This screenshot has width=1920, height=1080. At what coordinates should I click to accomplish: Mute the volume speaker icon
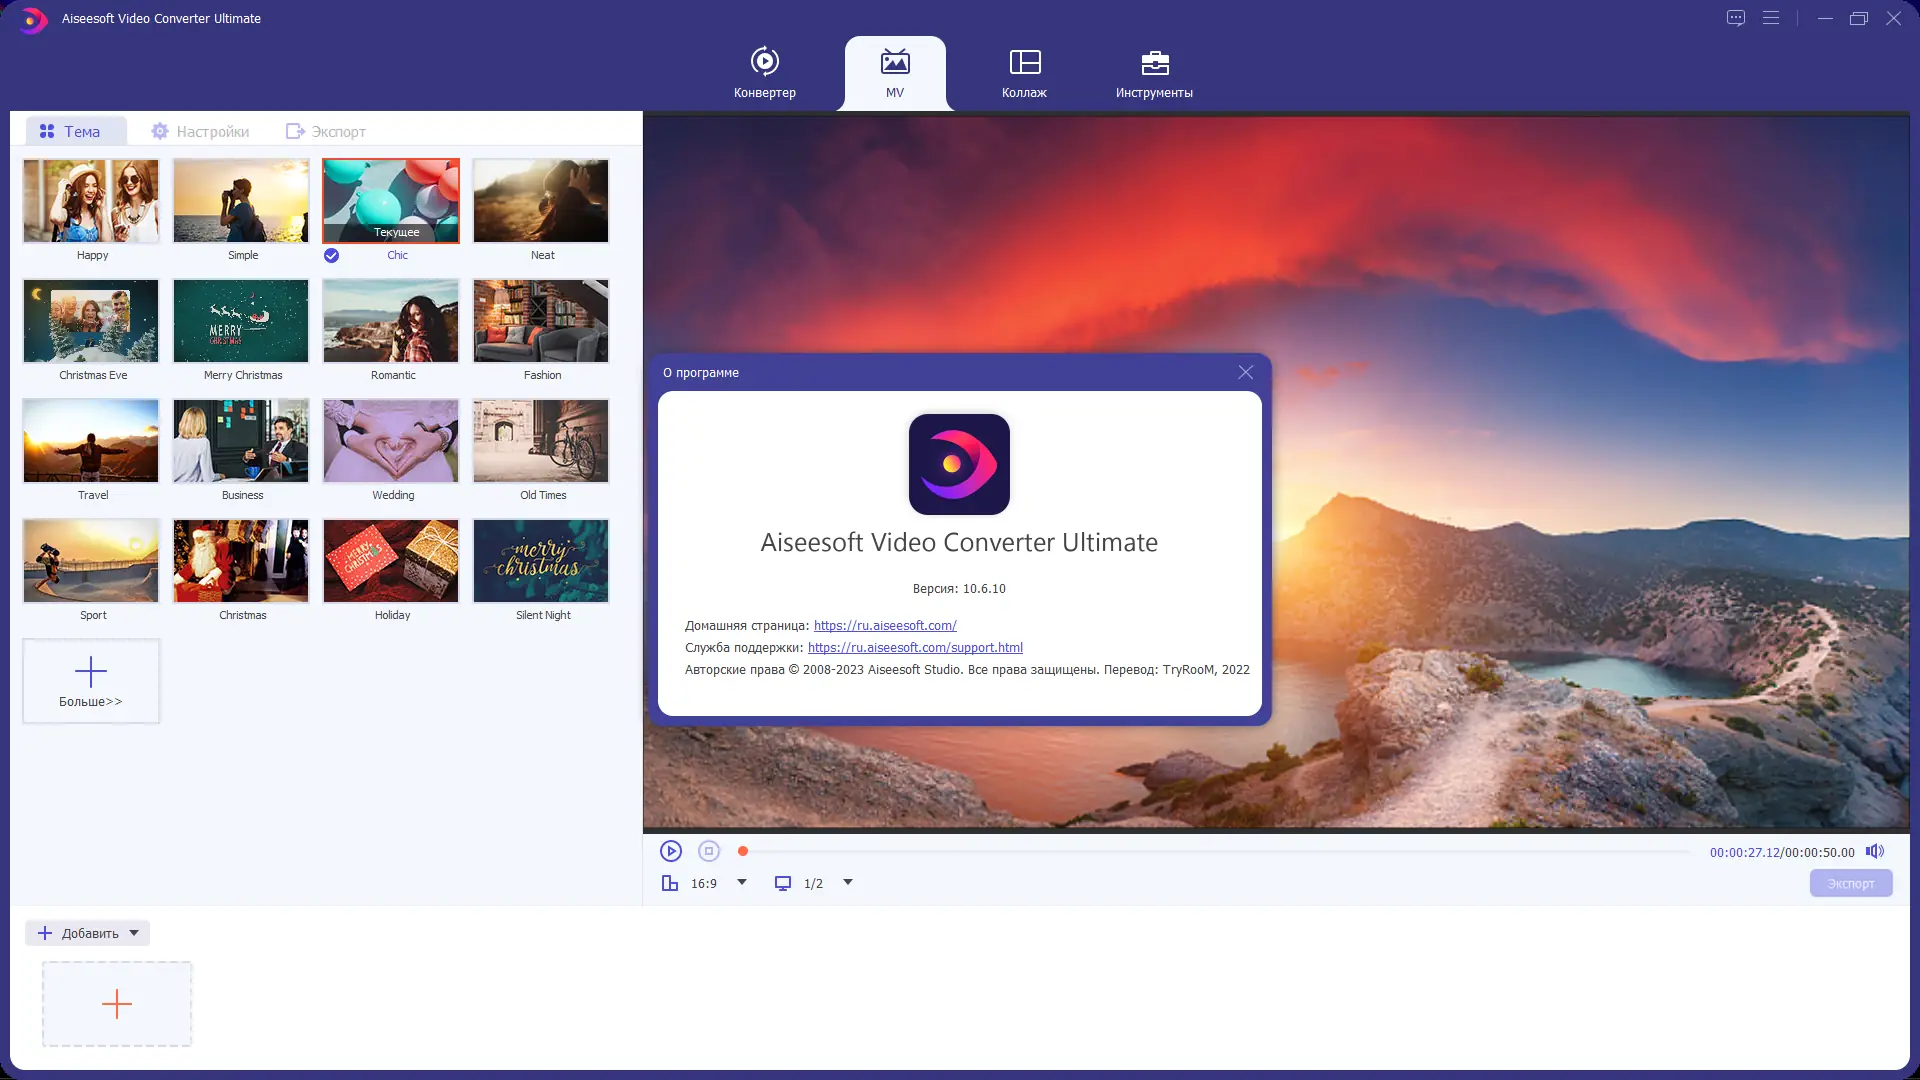1875,852
